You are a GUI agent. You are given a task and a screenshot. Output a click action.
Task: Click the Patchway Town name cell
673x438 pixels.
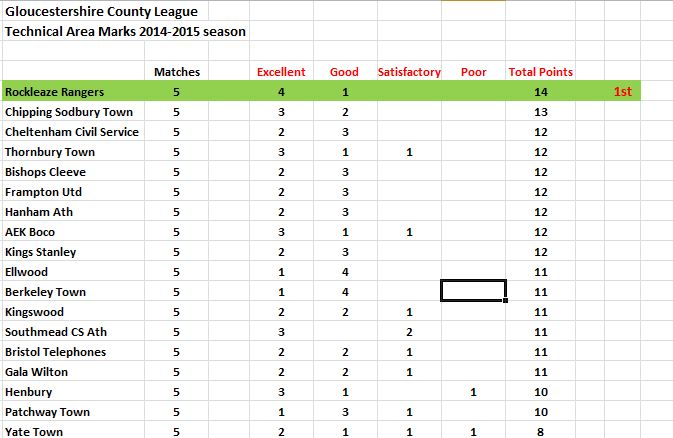pos(73,412)
